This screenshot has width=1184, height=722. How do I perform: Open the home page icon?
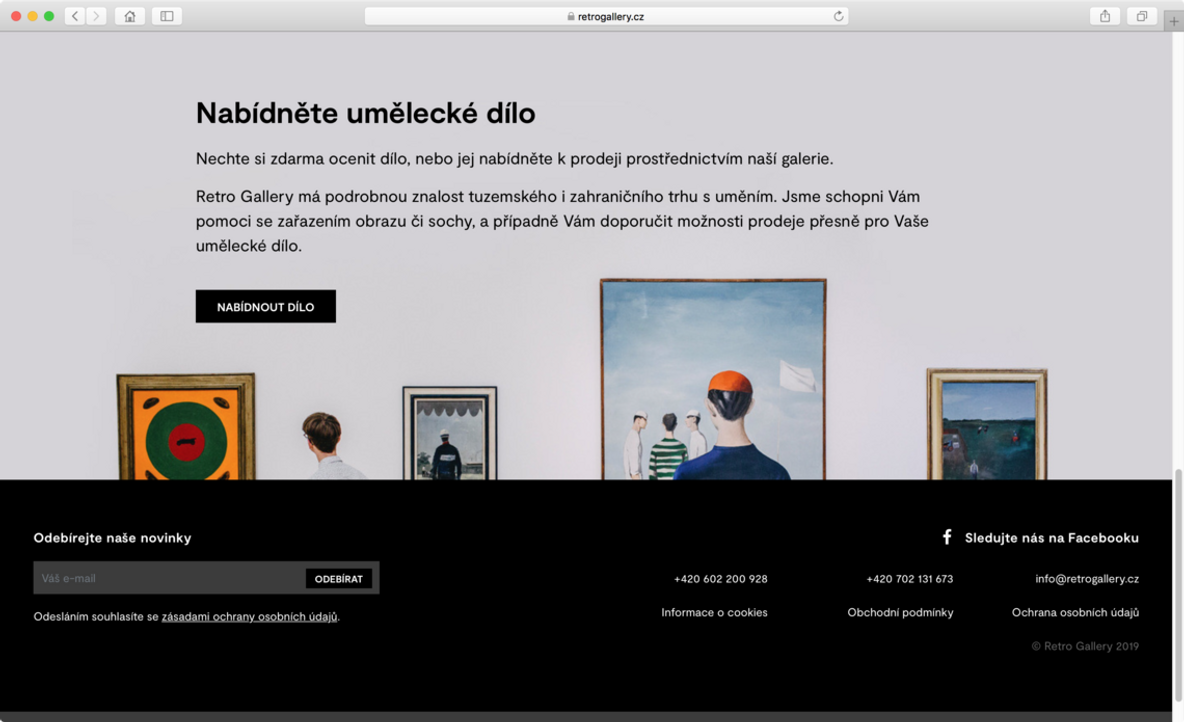tap(130, 16)
